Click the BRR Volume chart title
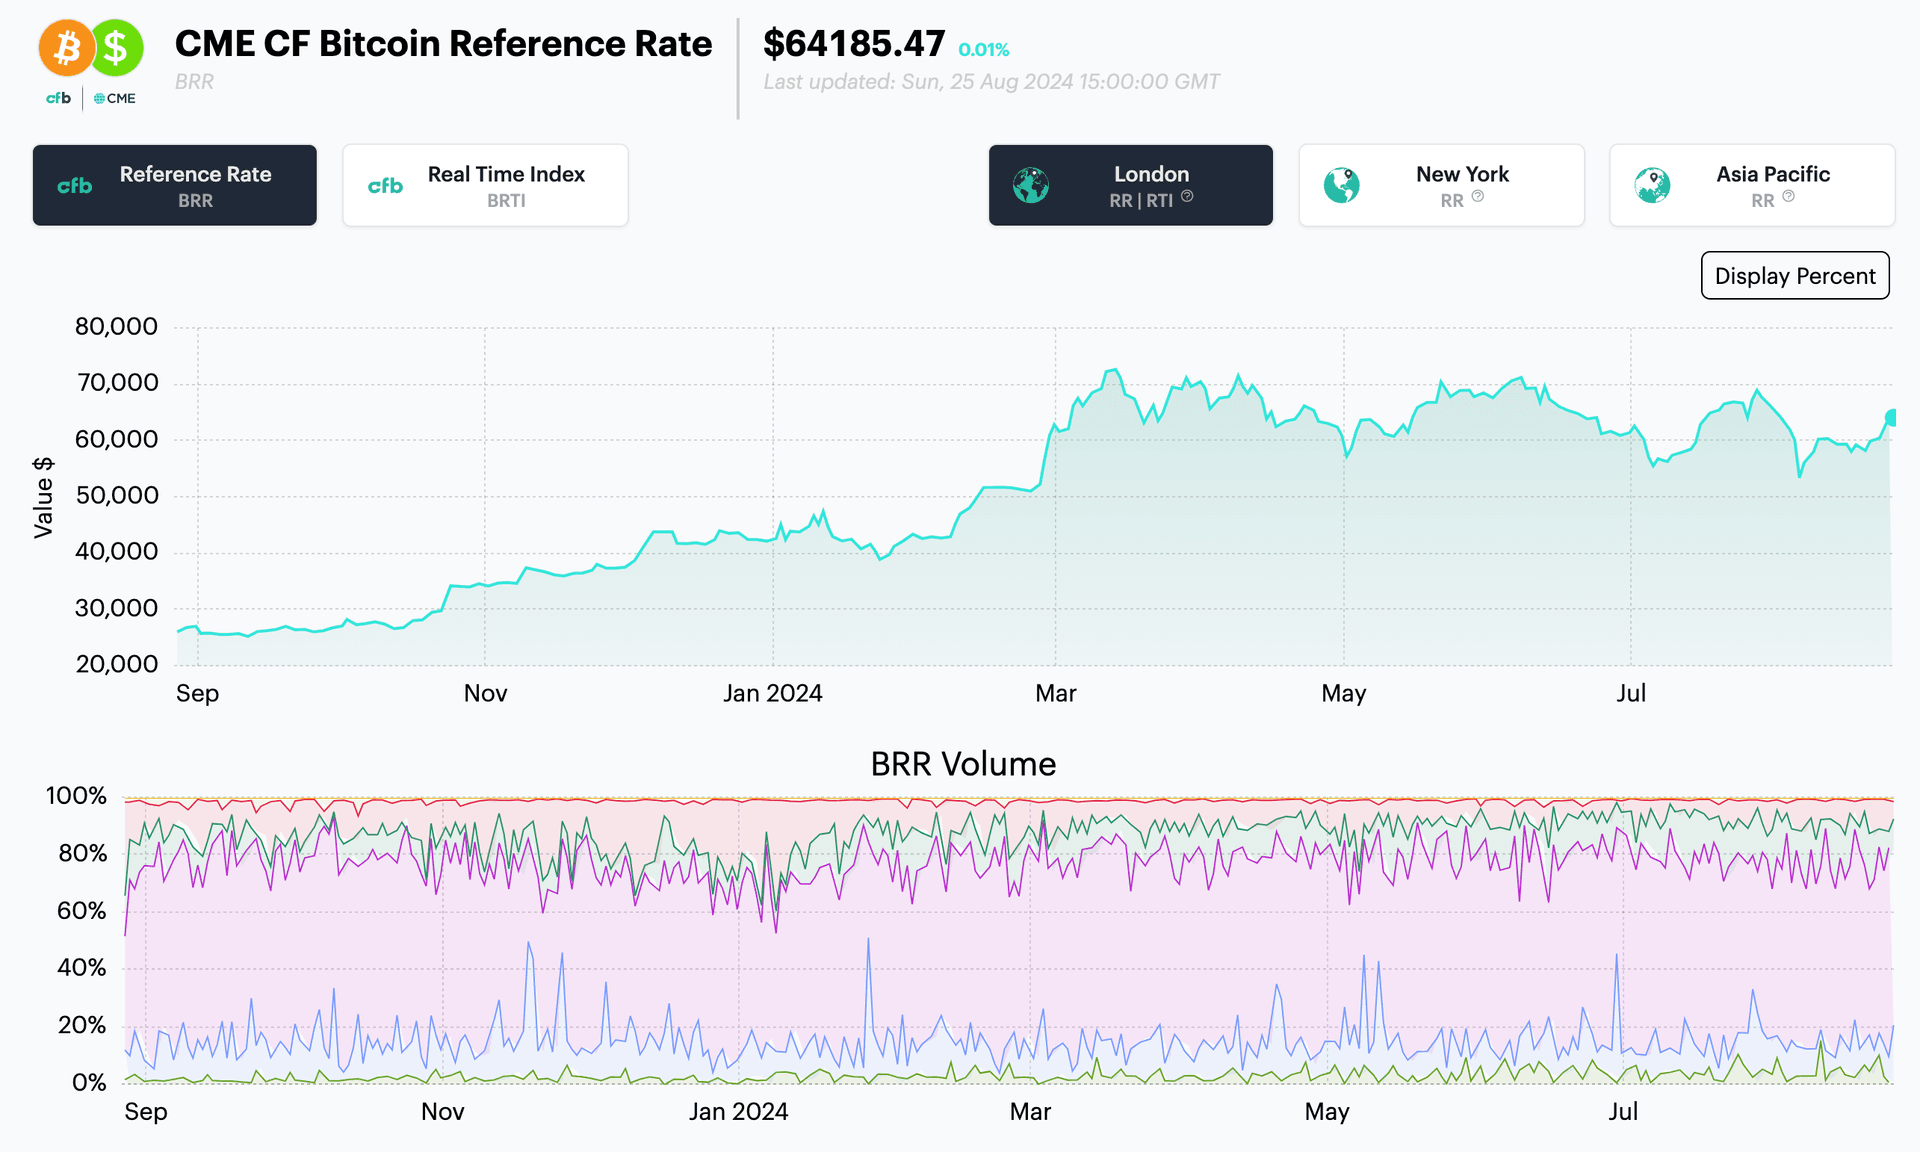1920x1152 pixels. pyautogui.click(x=963, y=764)
